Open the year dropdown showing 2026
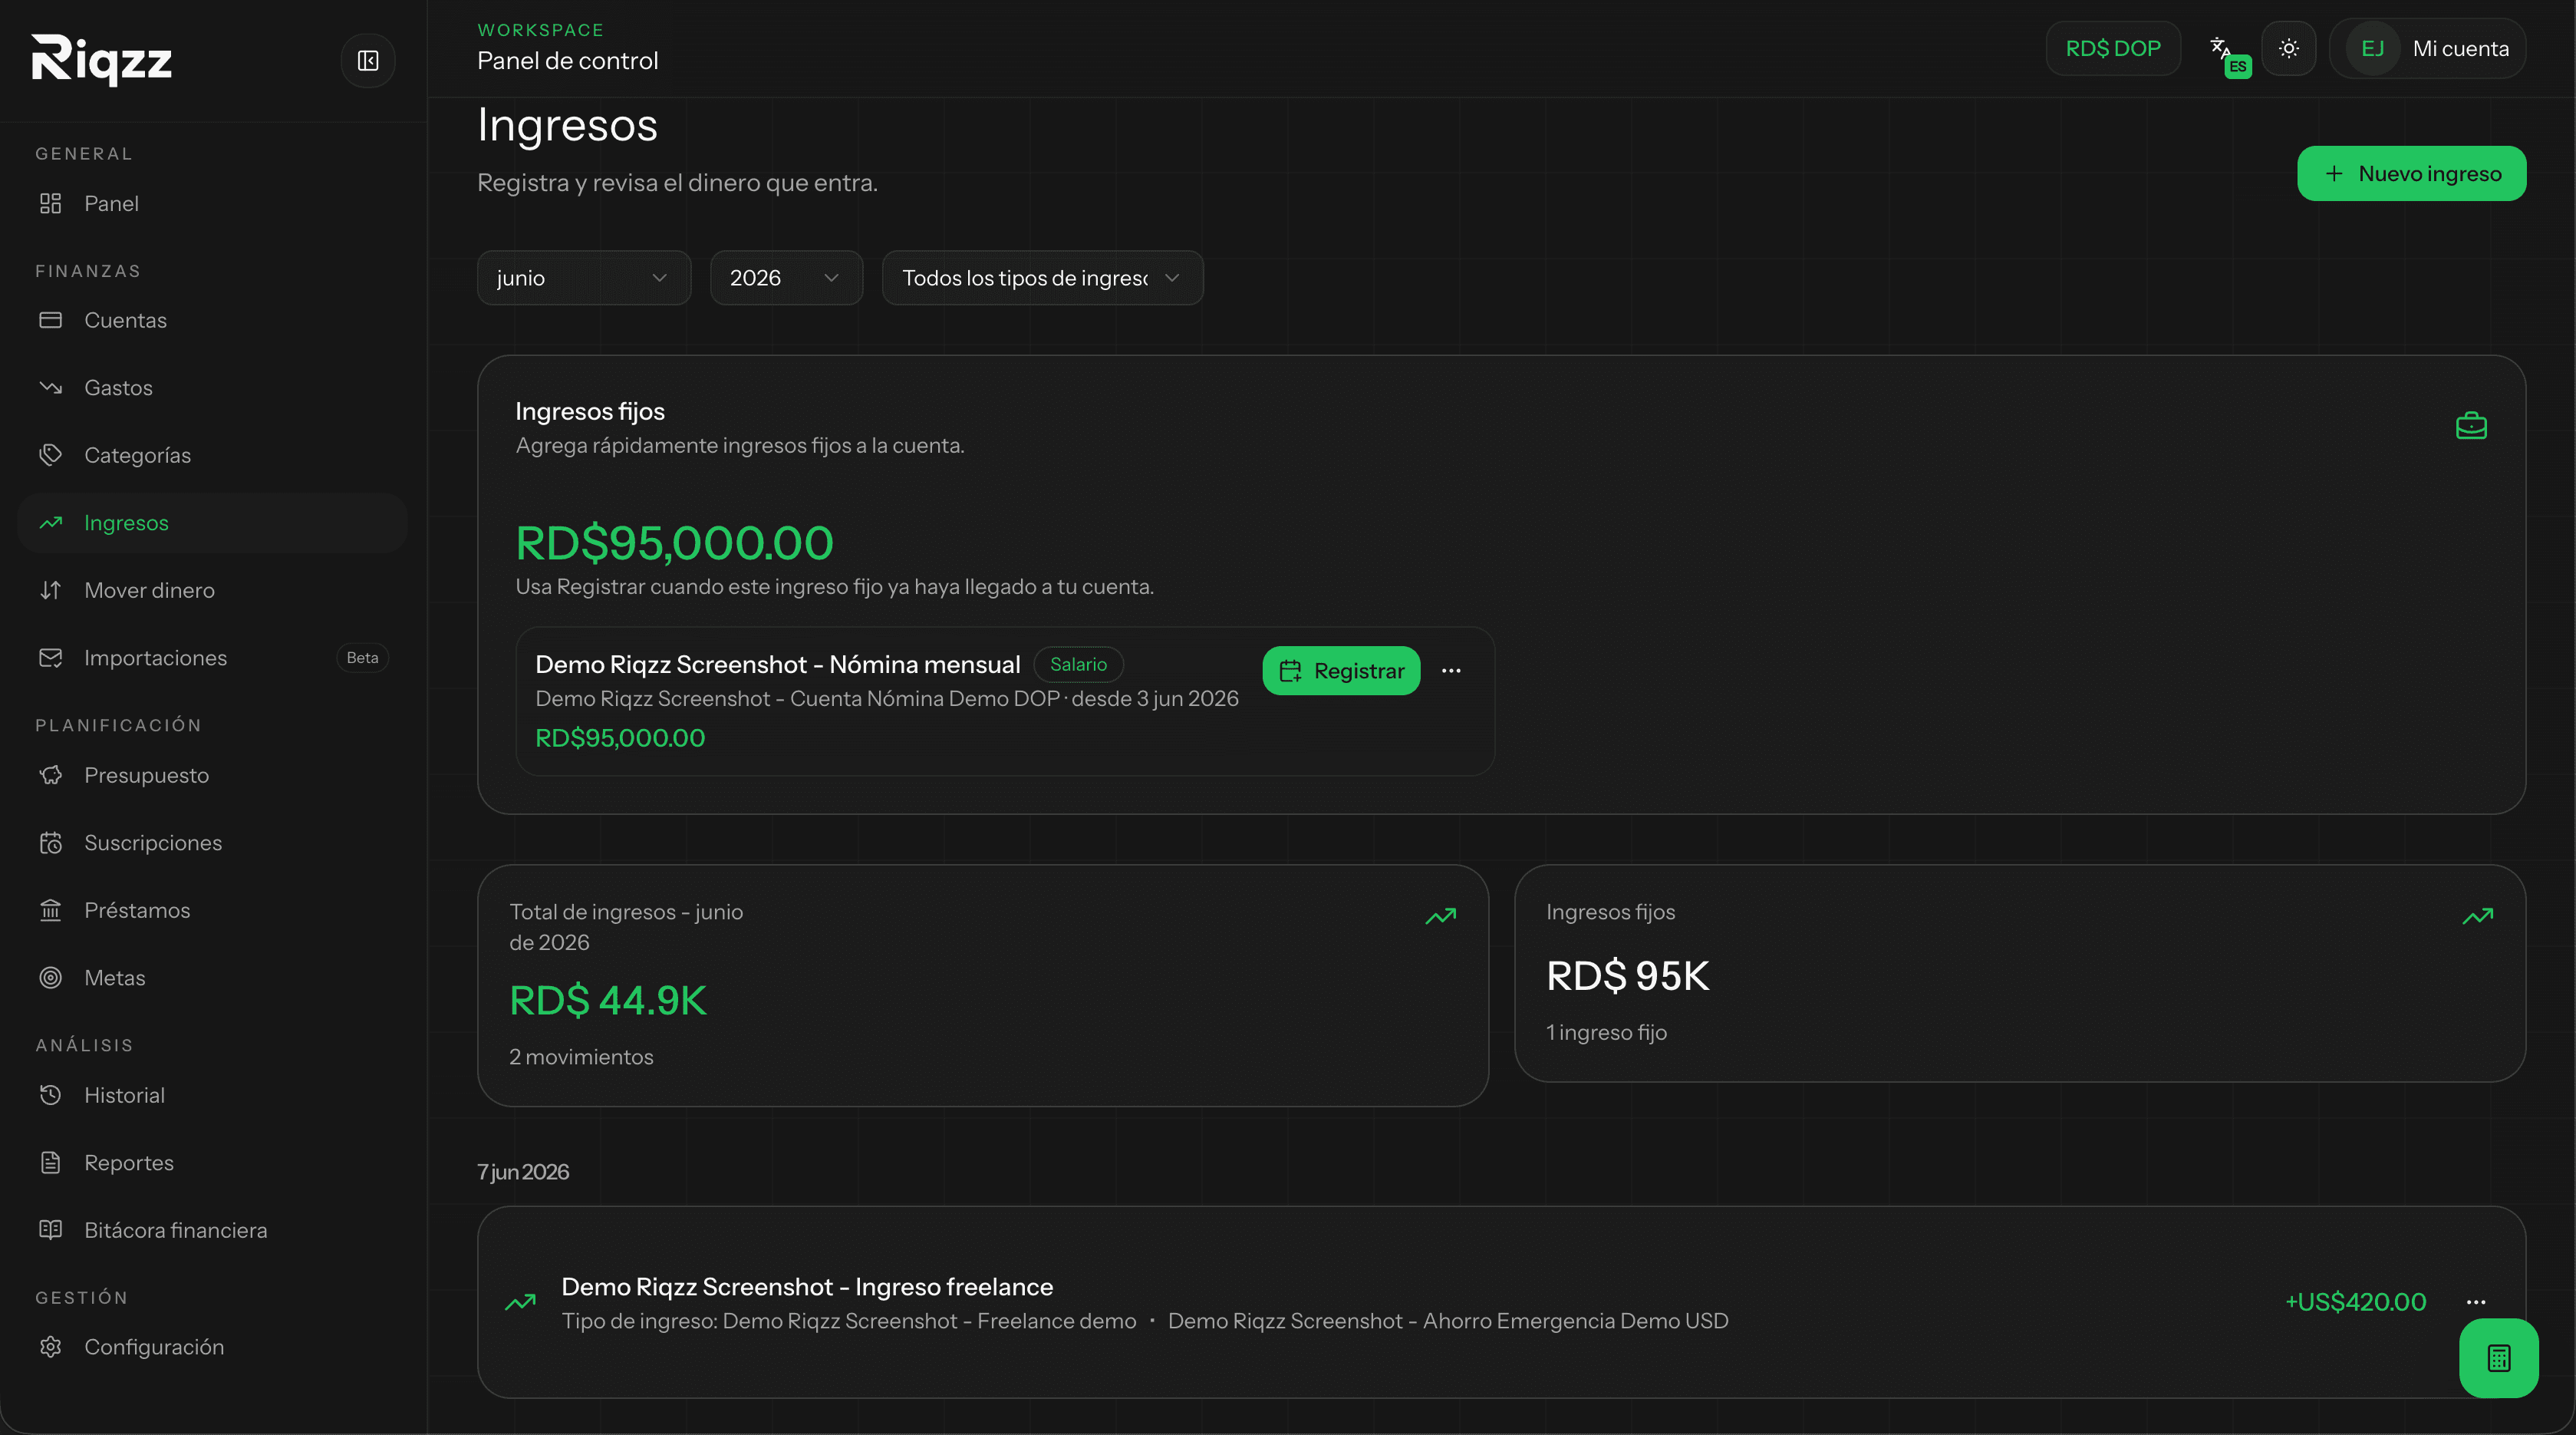2576x1435 pixels. tap(786, 278)
